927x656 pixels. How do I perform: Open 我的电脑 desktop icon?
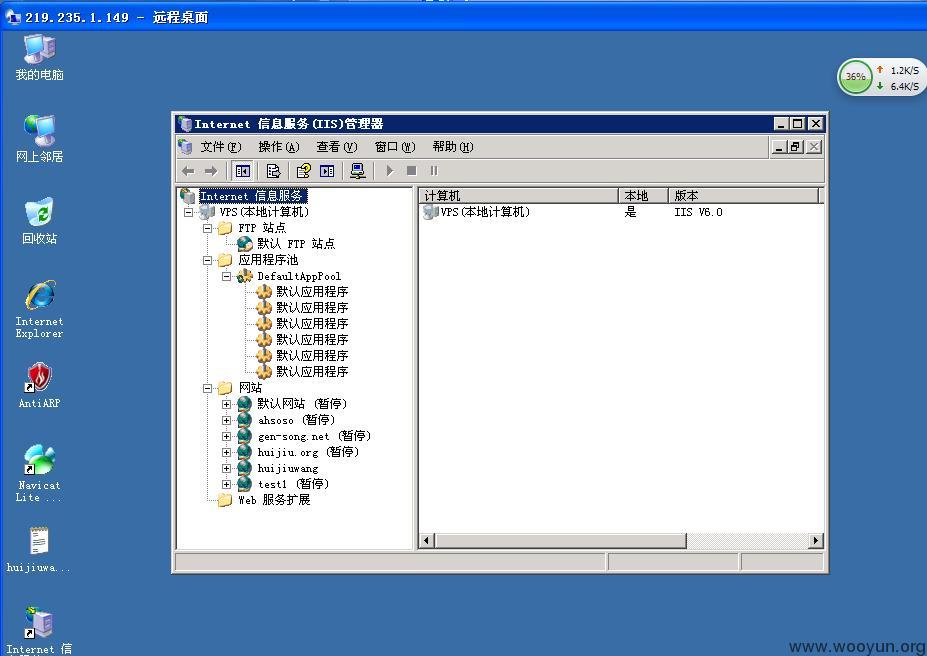(39, 57)
